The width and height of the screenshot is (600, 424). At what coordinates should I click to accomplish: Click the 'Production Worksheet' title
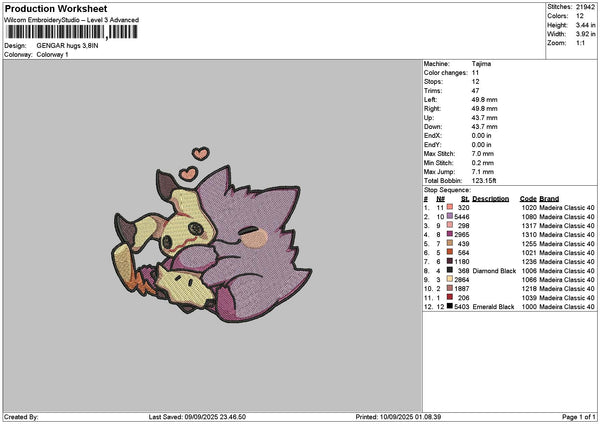(x=56, y=9)
